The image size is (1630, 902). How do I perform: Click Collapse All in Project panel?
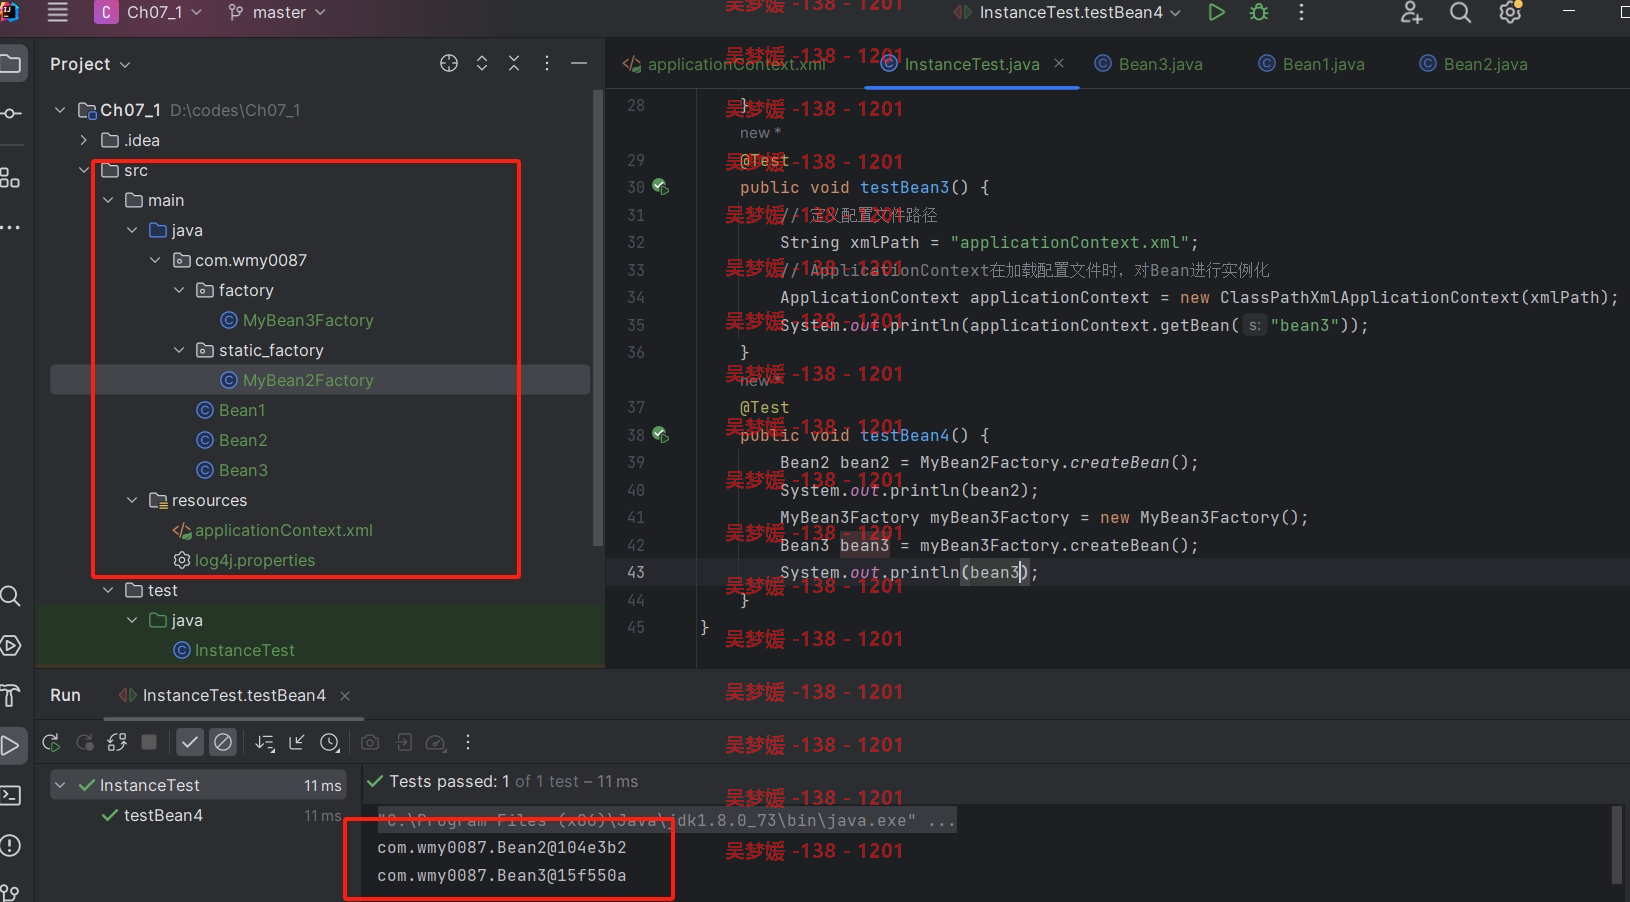[514, 63]
